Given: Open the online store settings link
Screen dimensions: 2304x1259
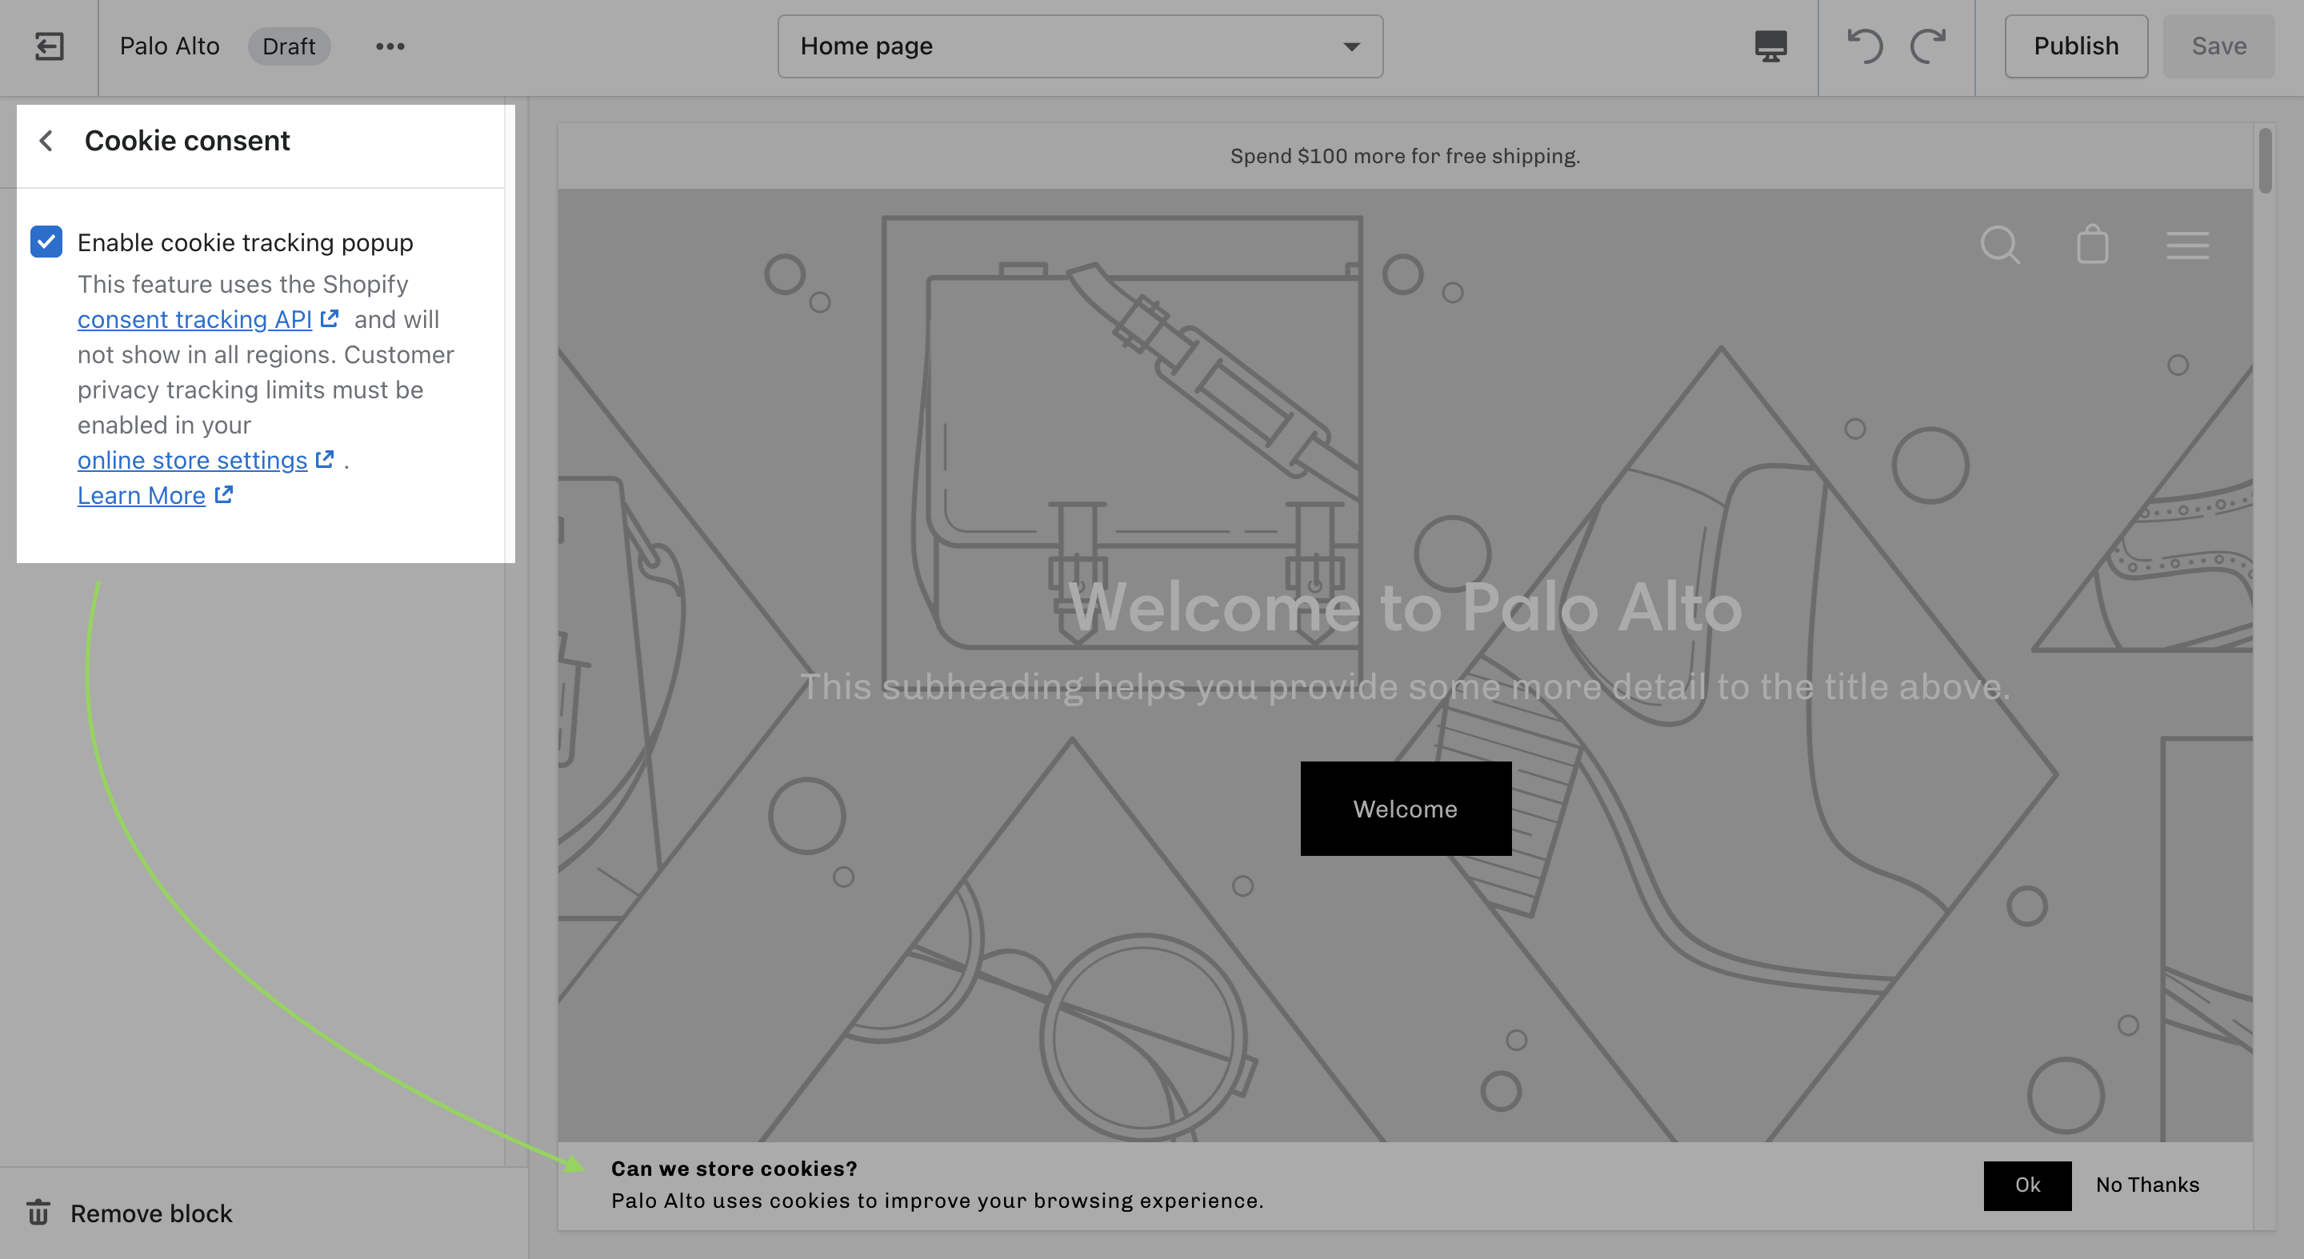Looking at the screenshot, I should point(192,460).
